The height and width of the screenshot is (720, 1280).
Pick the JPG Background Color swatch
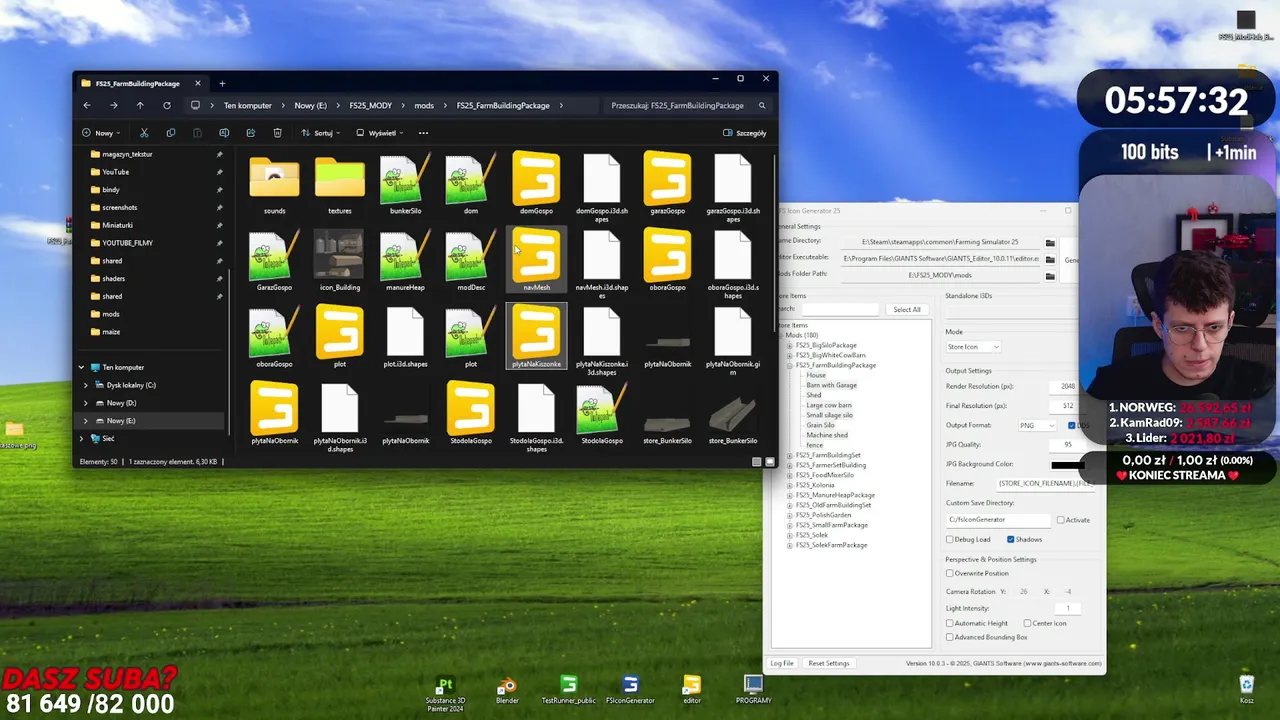pyautogui.click(x=1067, y=464)
